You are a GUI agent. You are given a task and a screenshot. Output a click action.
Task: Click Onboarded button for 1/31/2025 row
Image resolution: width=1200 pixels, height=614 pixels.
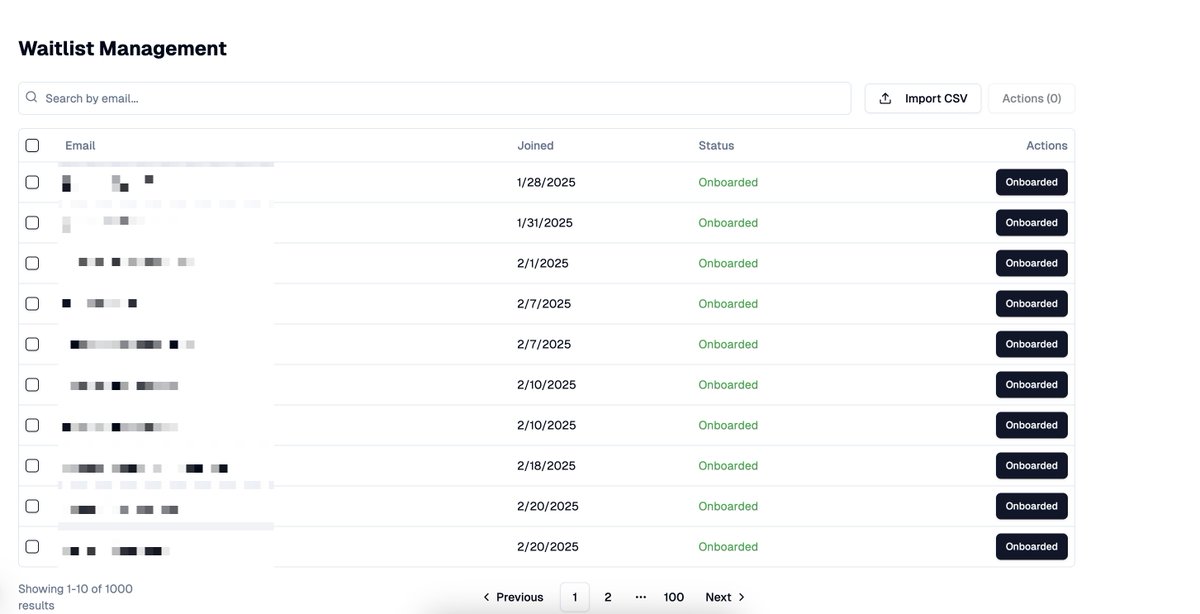(x=1031, y=222)
